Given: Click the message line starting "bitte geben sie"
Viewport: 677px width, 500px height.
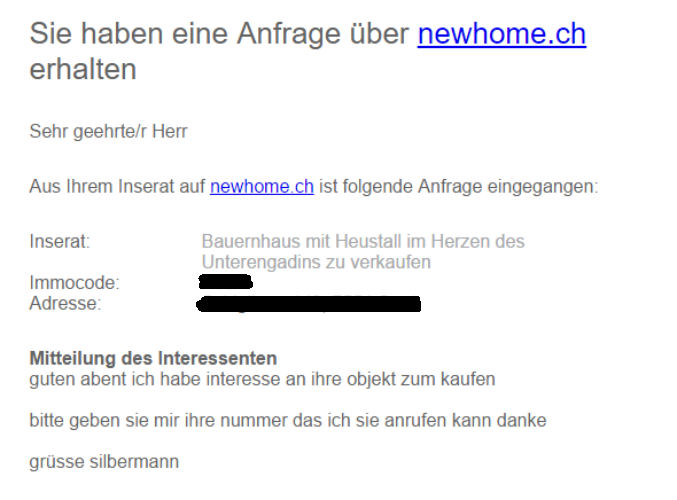Looking at the screenshot, I should (x=288, y=420).
